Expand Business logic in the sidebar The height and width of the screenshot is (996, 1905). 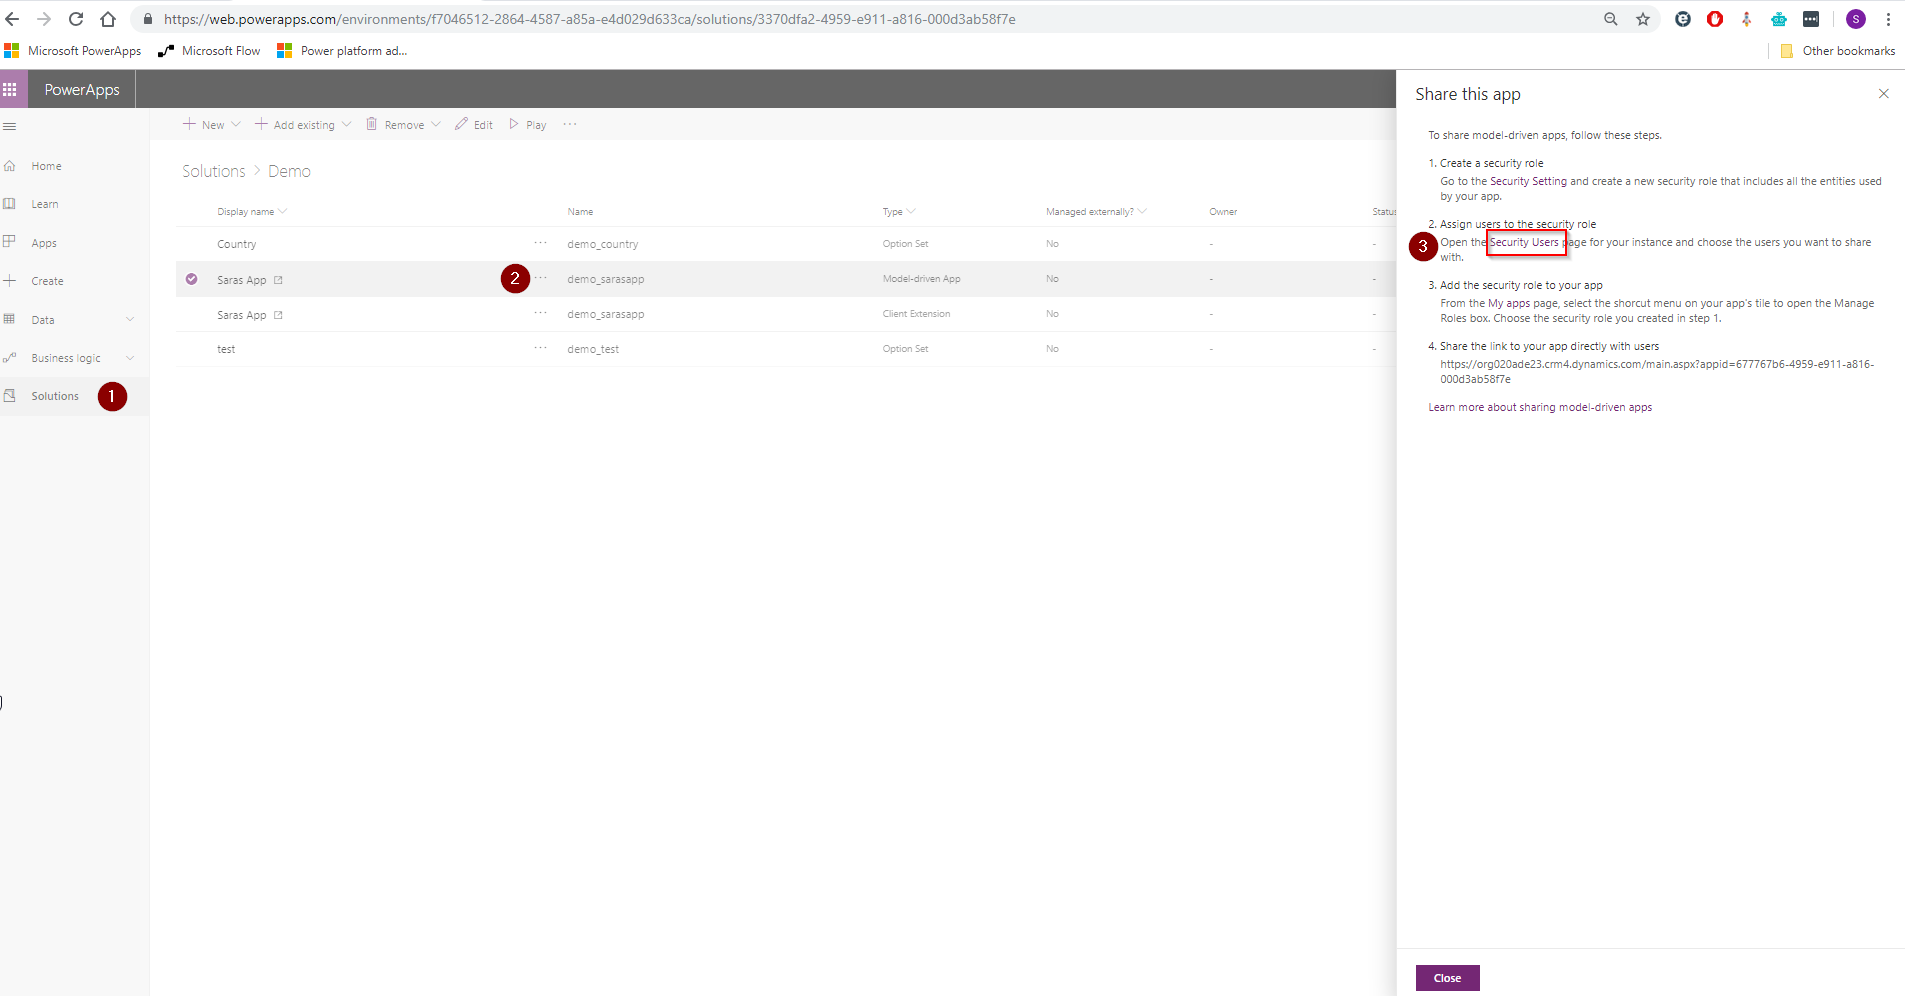tap(129, 358)
